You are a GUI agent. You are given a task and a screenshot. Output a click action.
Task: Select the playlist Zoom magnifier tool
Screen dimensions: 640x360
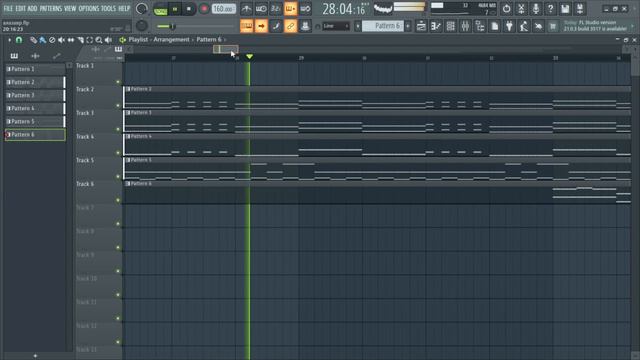tap(99, 40)
